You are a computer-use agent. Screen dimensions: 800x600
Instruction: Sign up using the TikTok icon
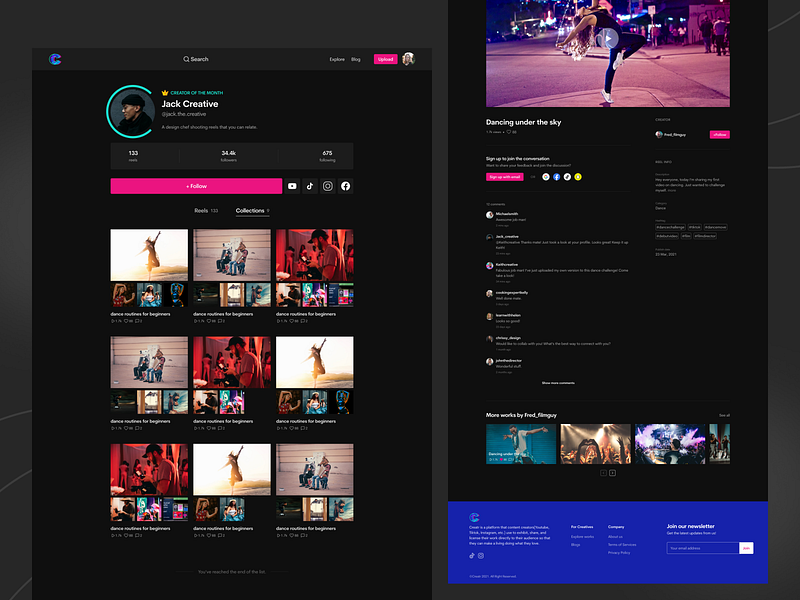pyautogui.click(x=567, y=177)
